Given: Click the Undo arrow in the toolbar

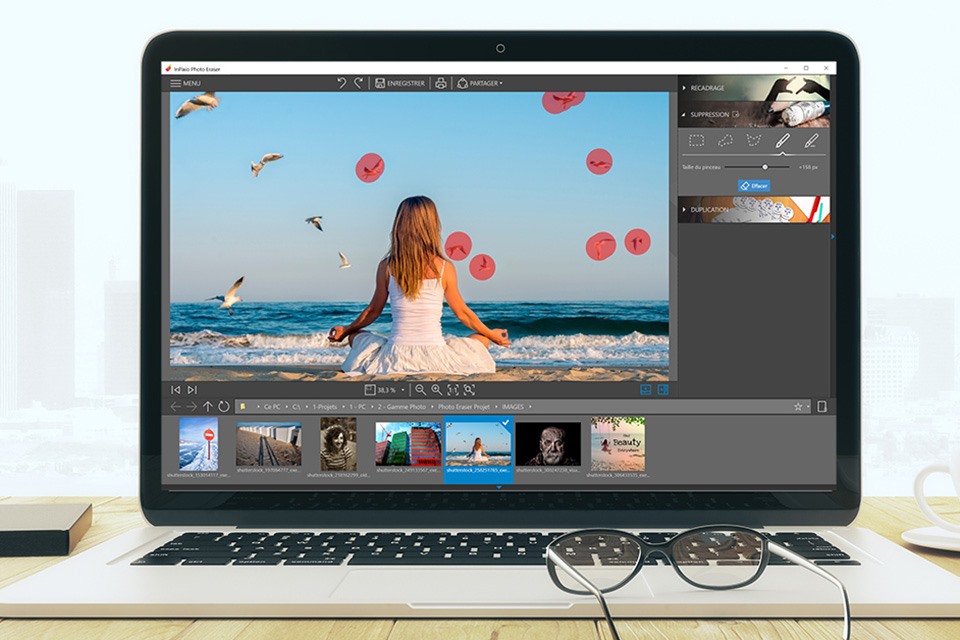Looking at the screenshot, I should click(342, 82).
